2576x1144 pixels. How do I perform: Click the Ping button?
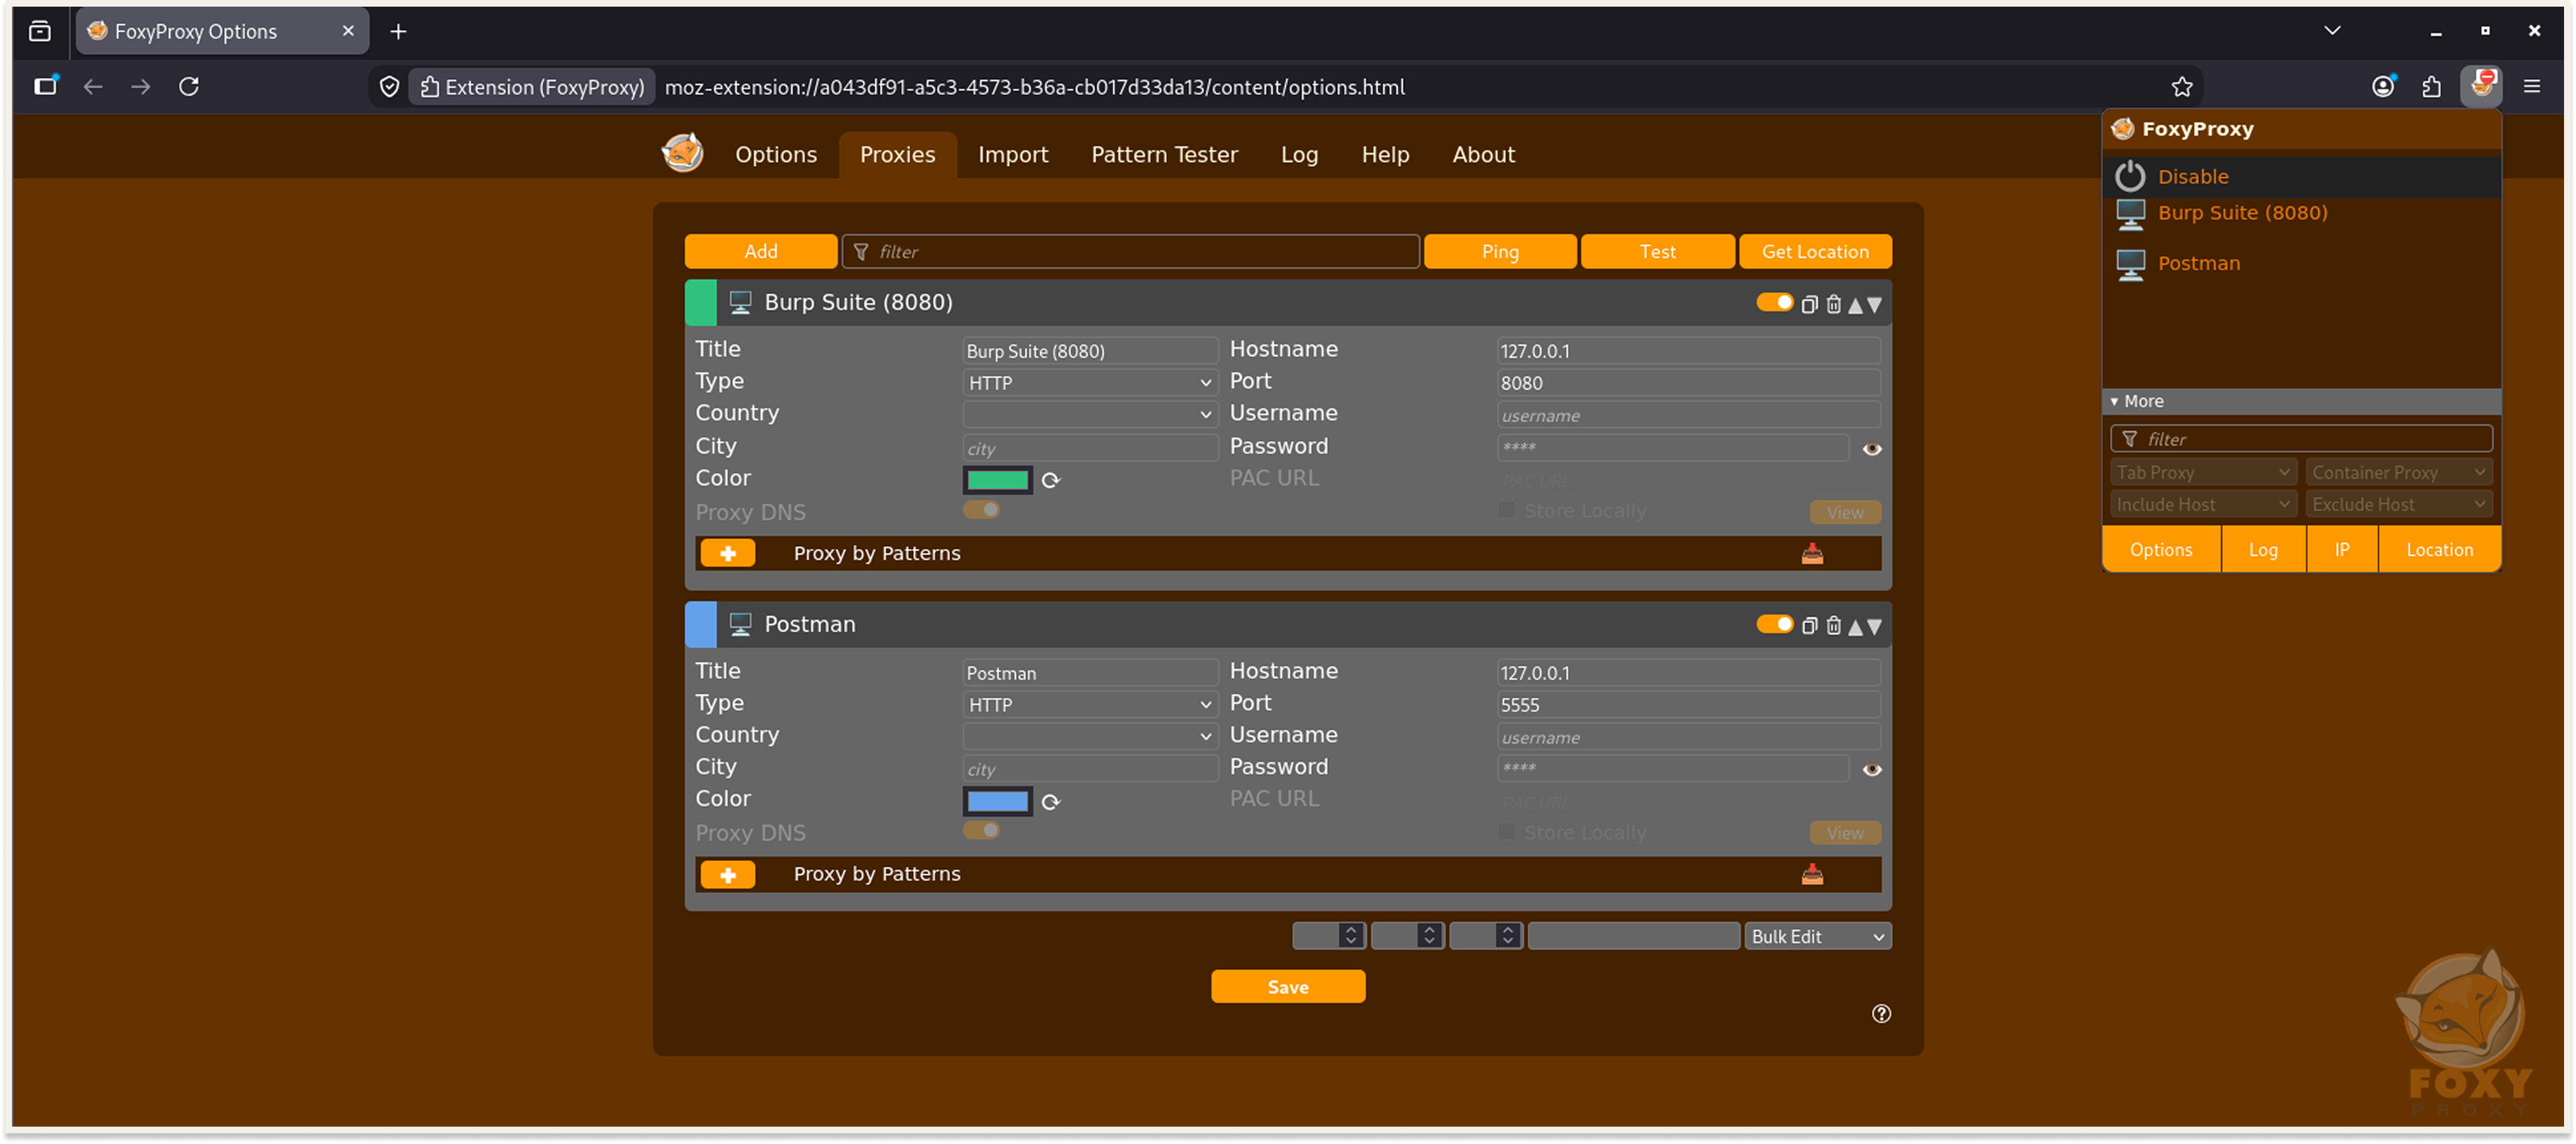point(1499,251)
